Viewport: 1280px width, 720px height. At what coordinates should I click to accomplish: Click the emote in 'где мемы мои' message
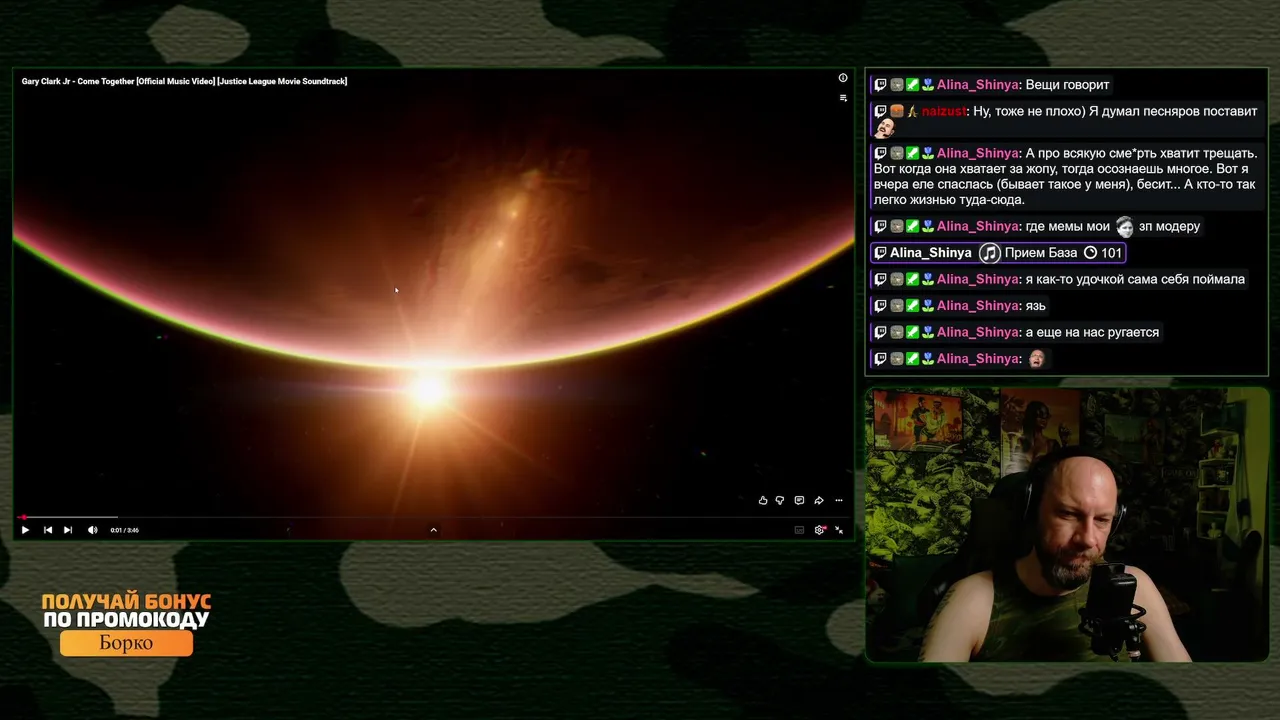1124,226
